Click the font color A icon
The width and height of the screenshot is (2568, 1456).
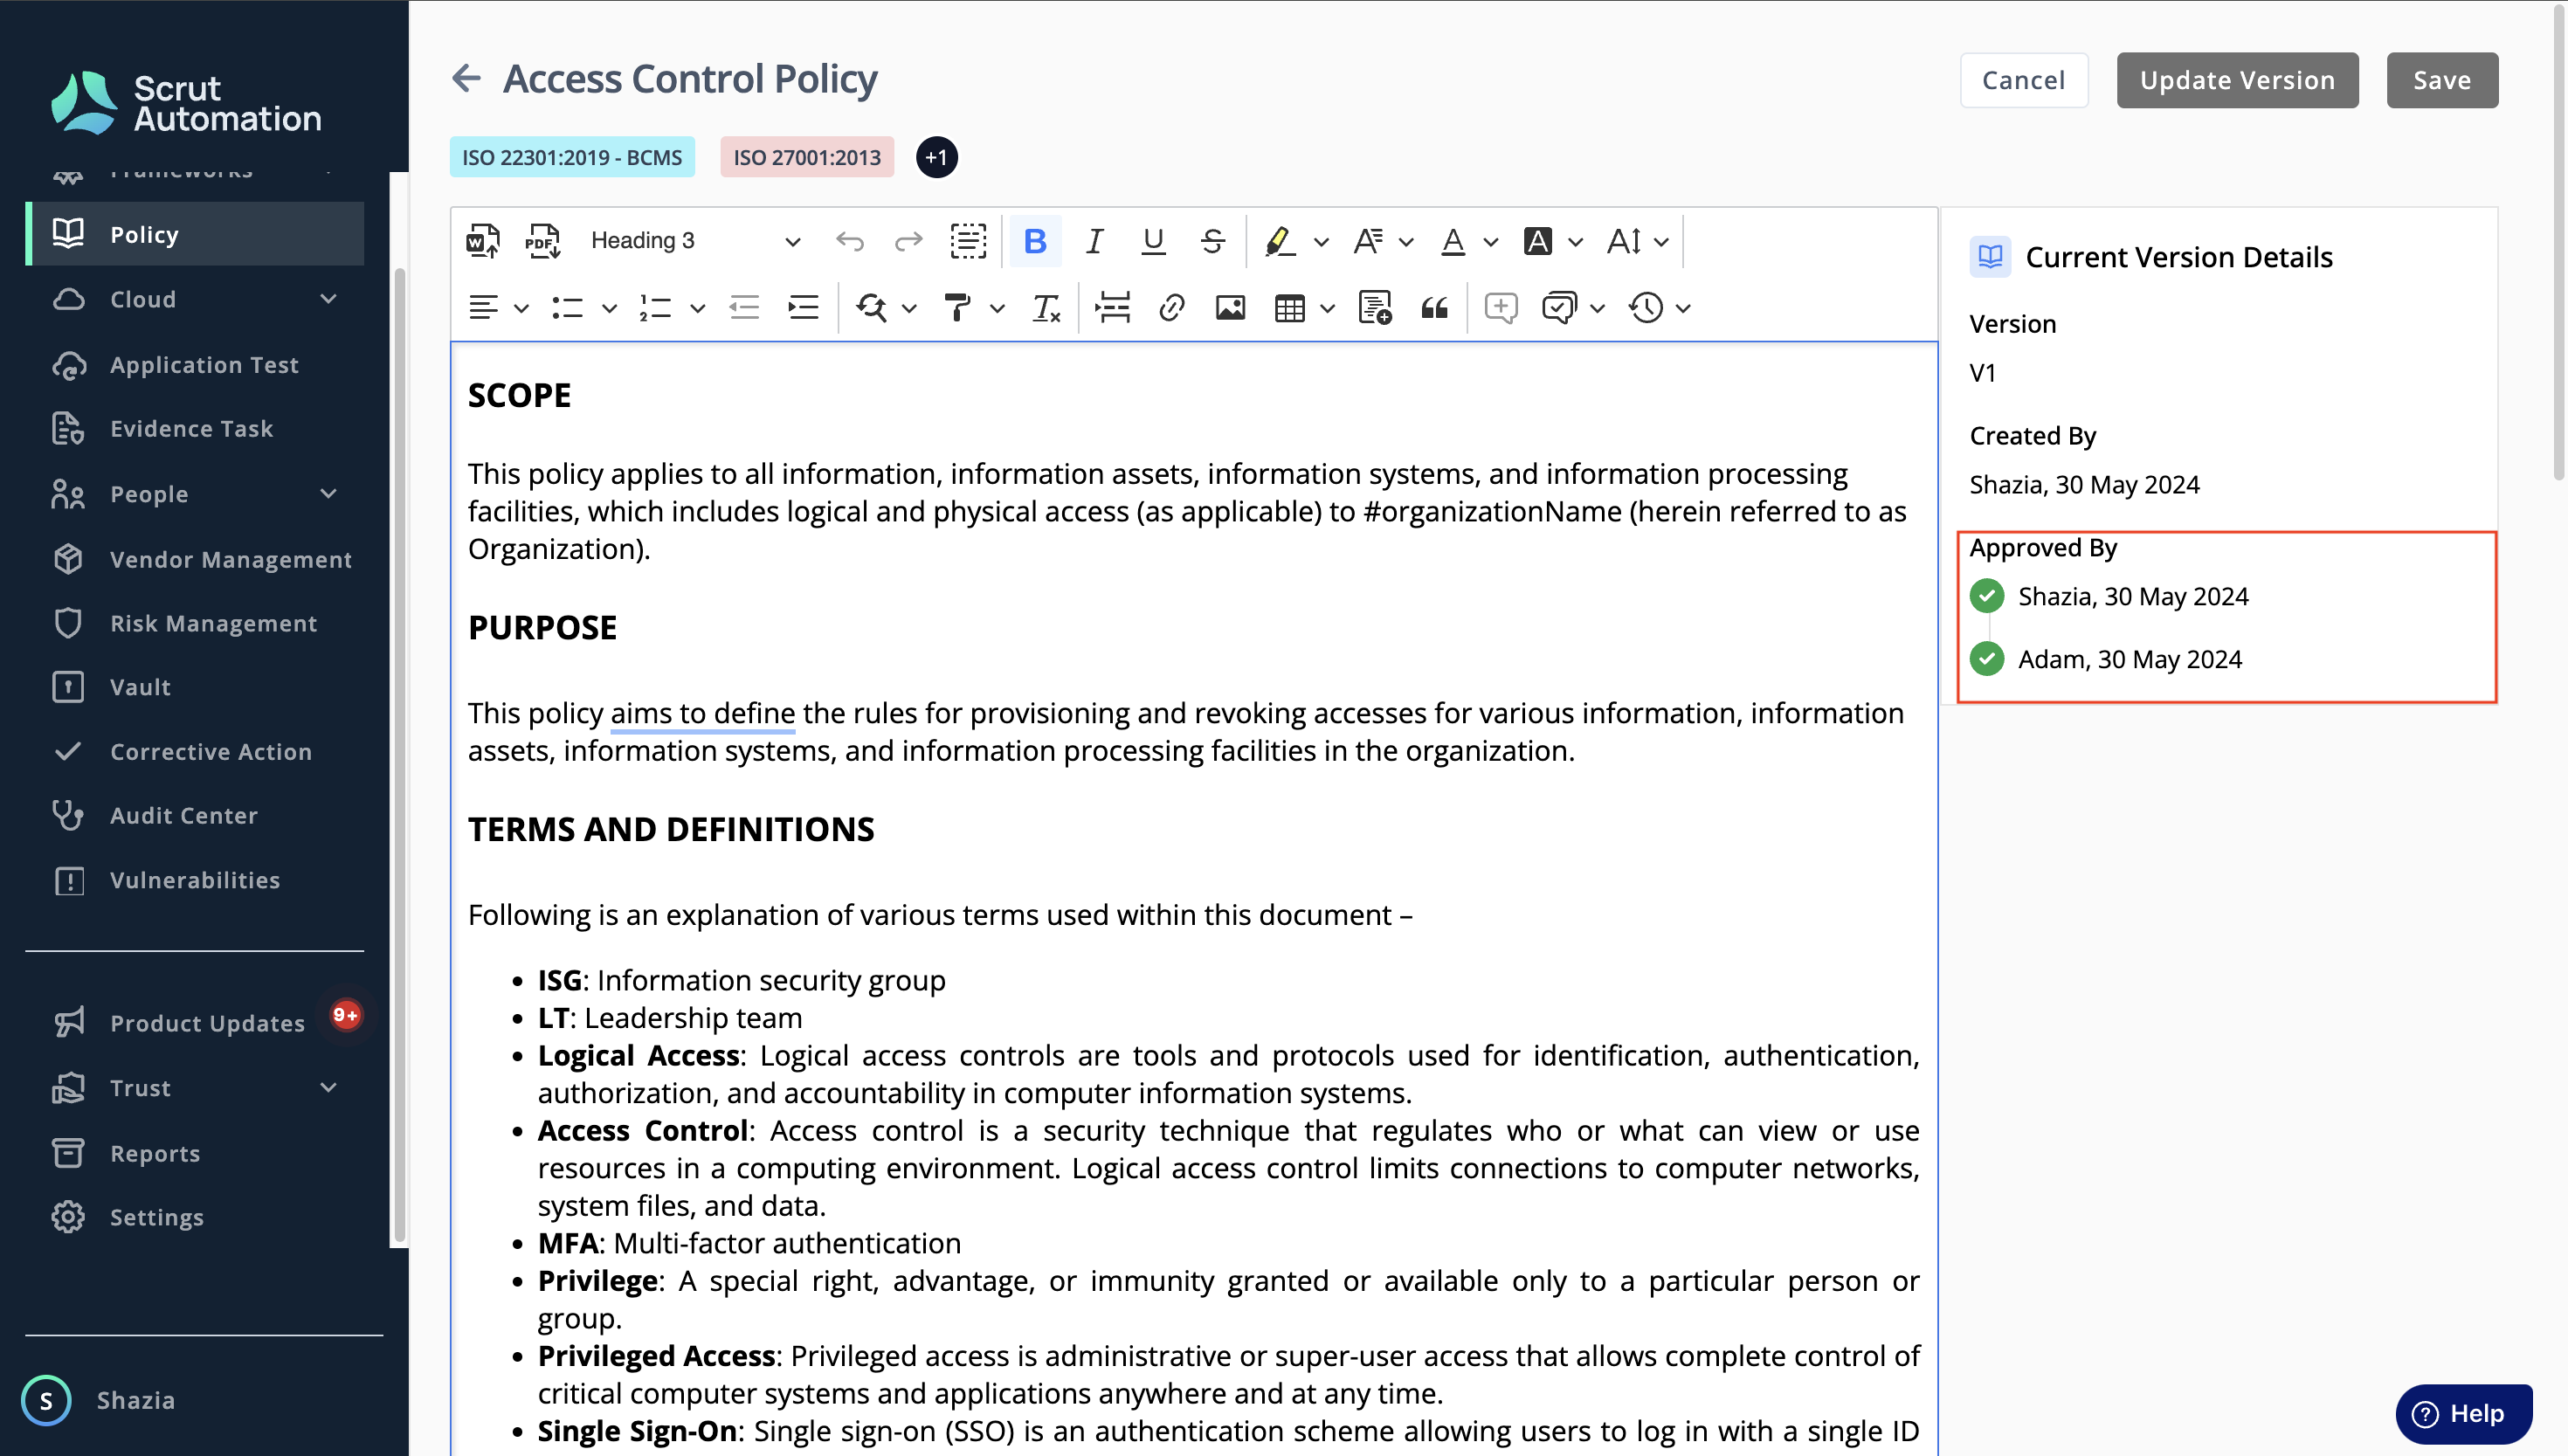pos(1453,241)
